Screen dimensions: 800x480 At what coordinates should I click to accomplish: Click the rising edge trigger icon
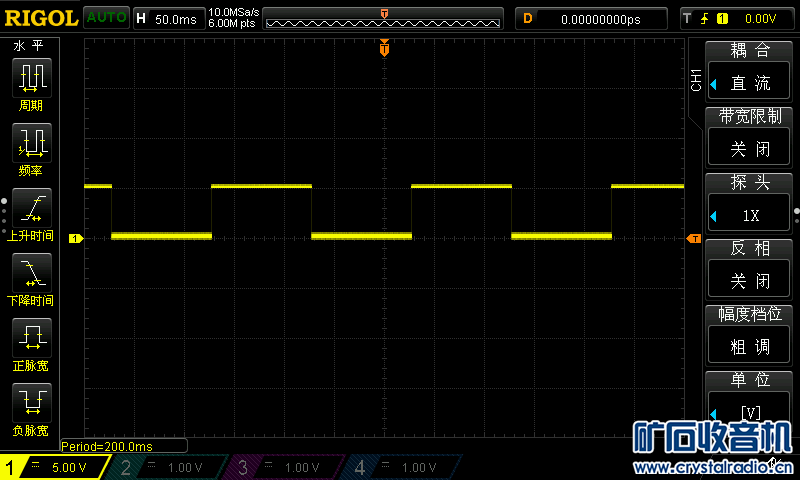705,19
